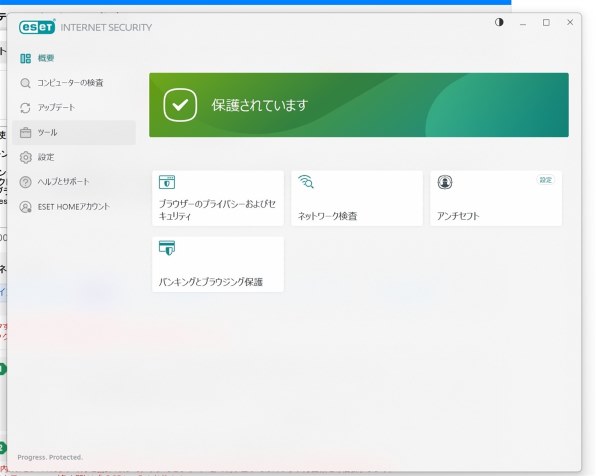
Task: Click the question mark help icon
Action: [25, 182]
